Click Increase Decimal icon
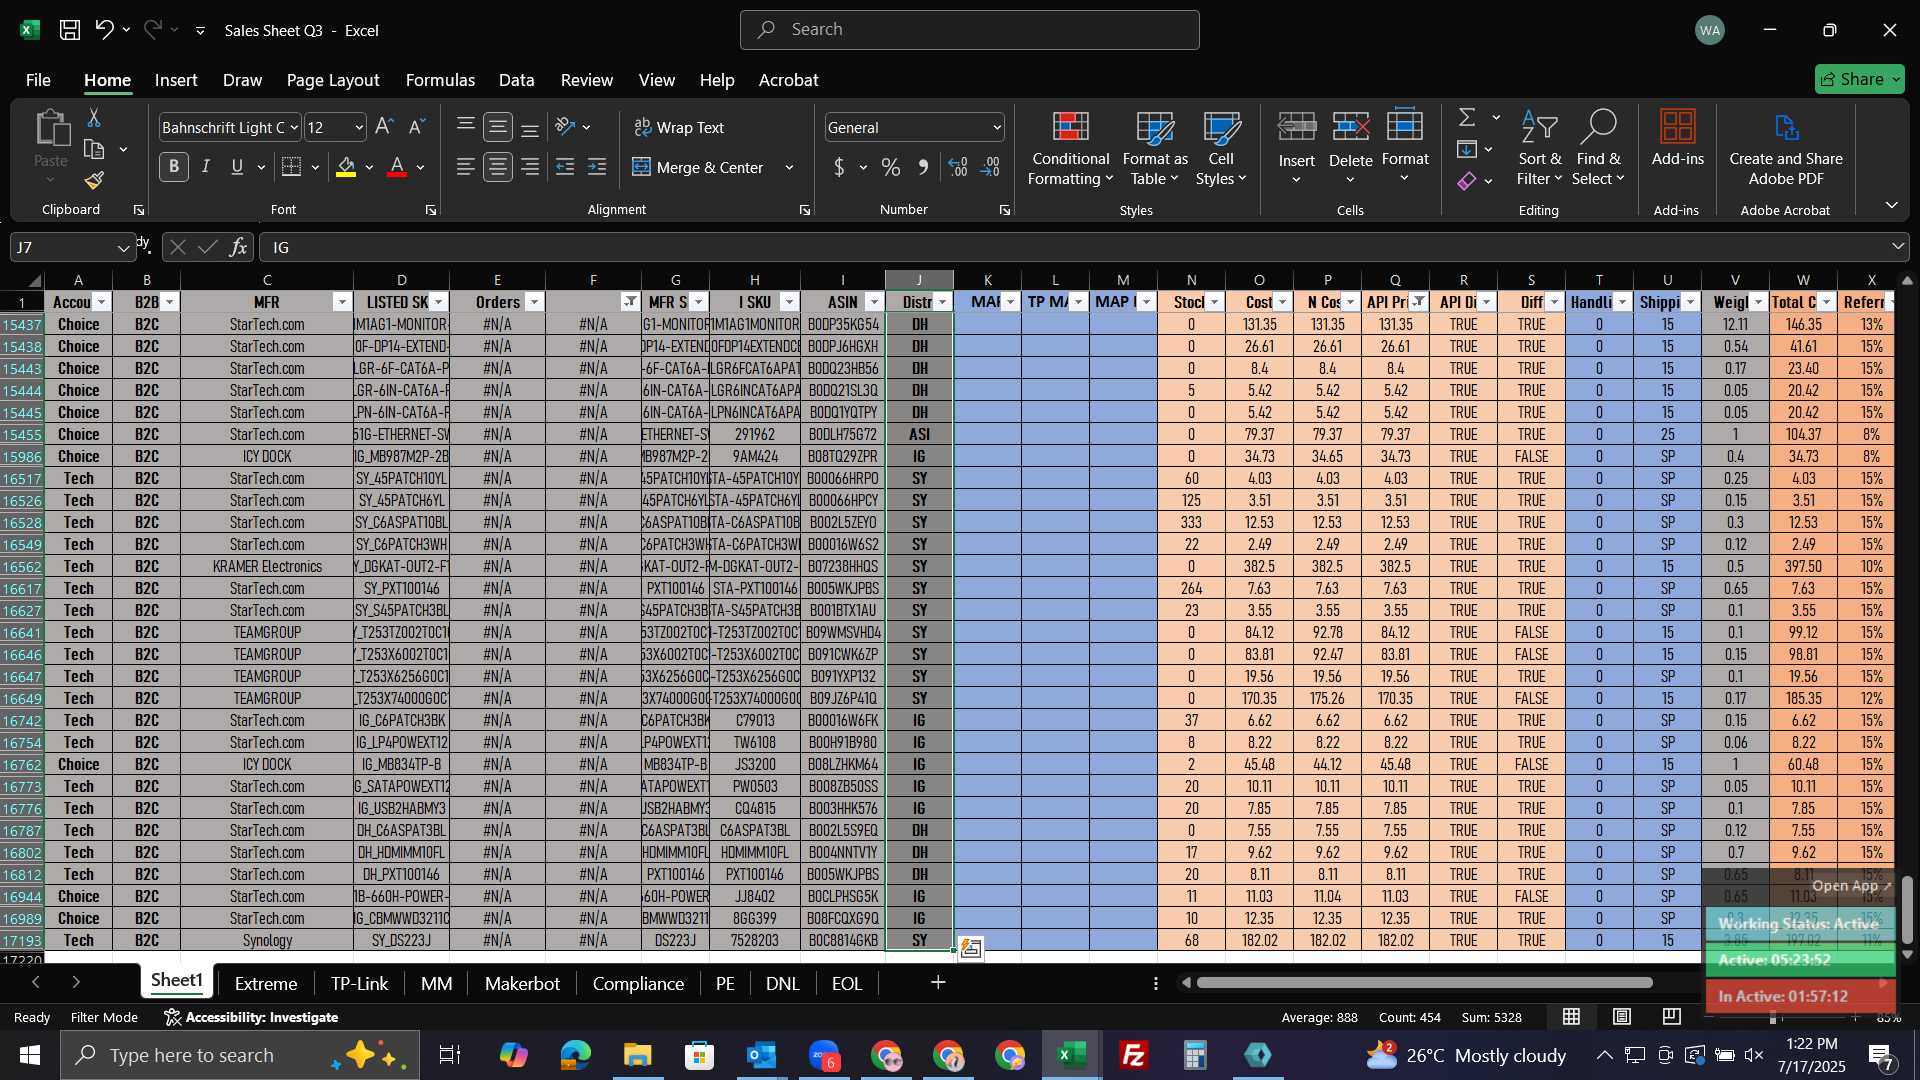This screenshot has height=1080, width=1920. 958,167
